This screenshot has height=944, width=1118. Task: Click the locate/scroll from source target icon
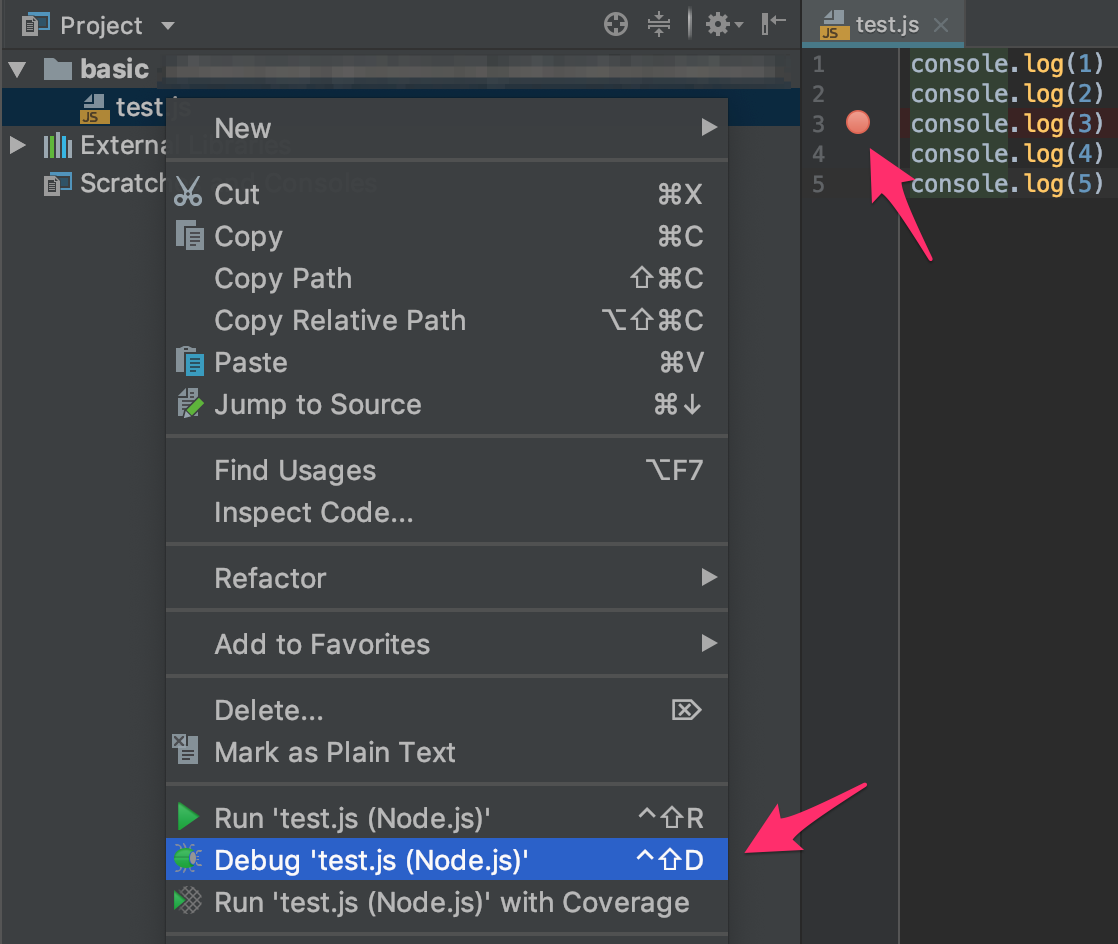616,24
